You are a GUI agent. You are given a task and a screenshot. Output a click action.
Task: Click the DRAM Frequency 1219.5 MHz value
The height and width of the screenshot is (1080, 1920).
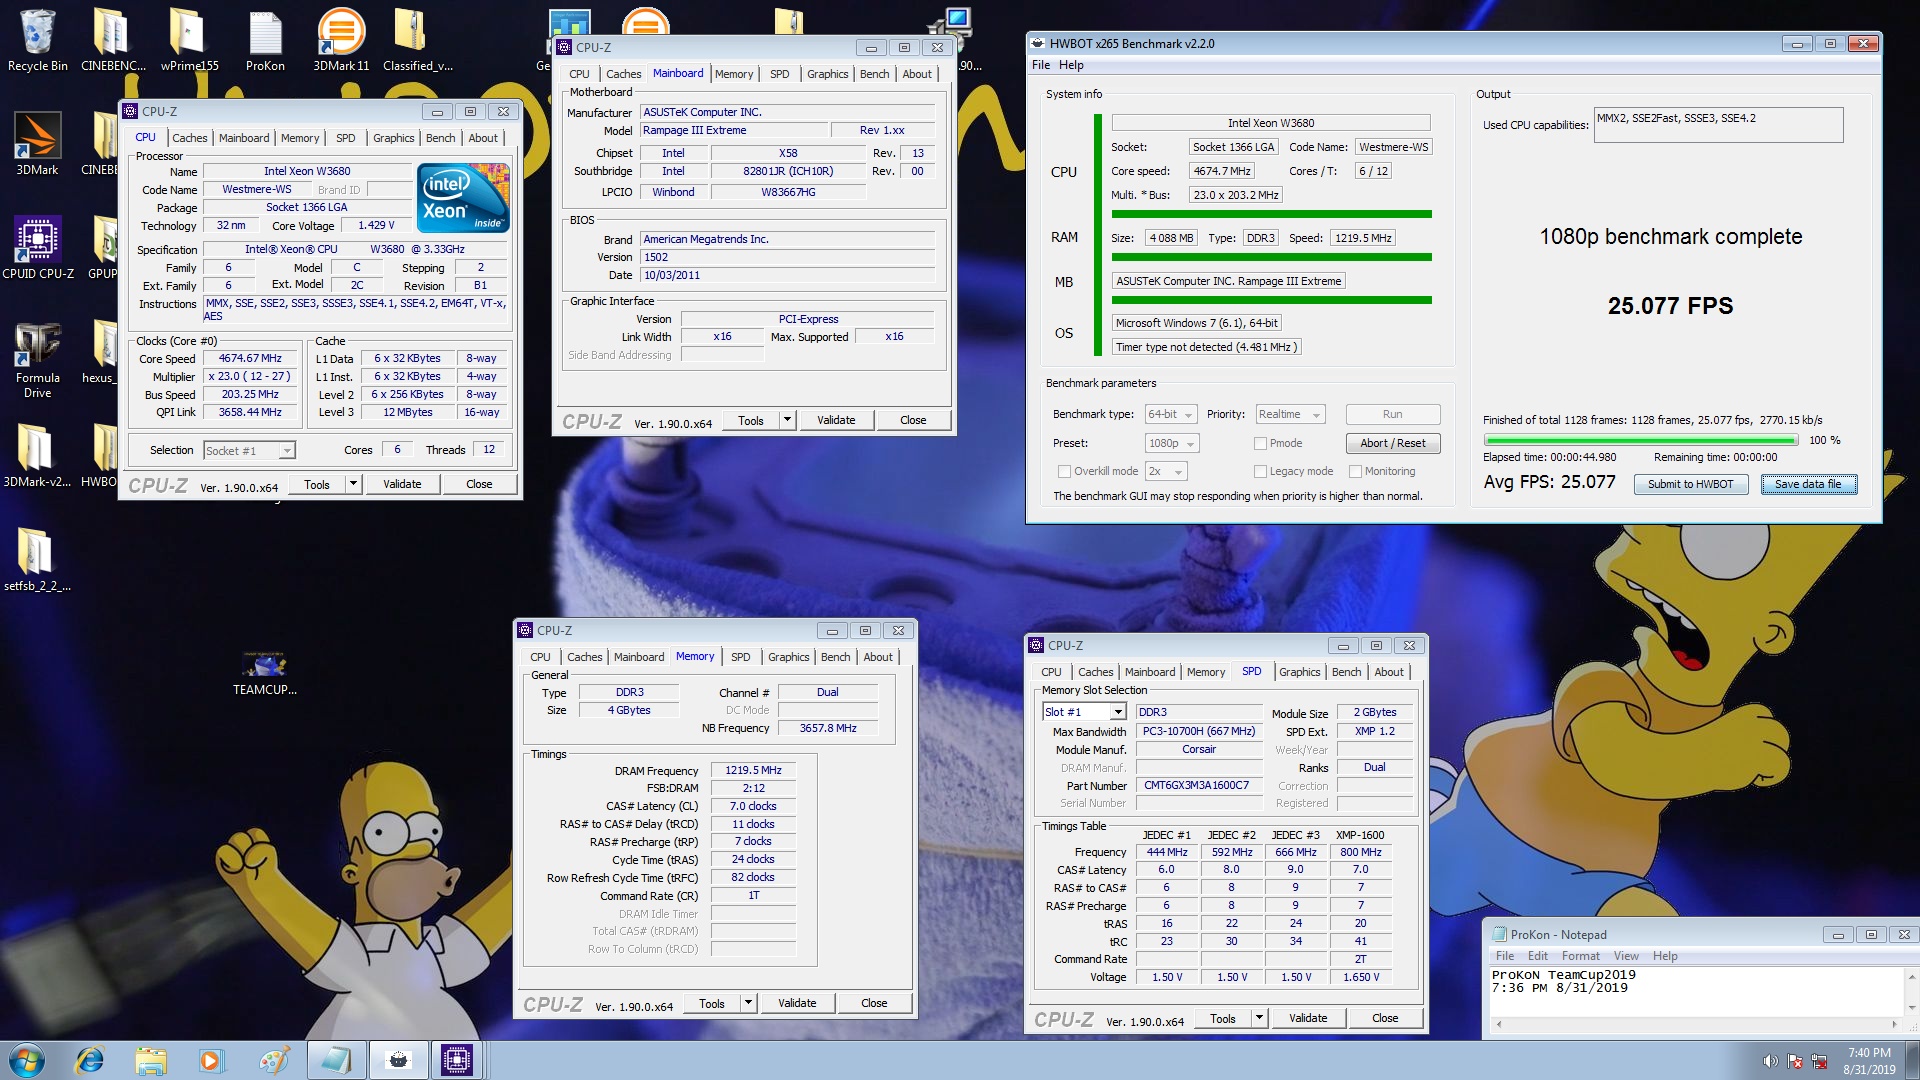(753, 770)
